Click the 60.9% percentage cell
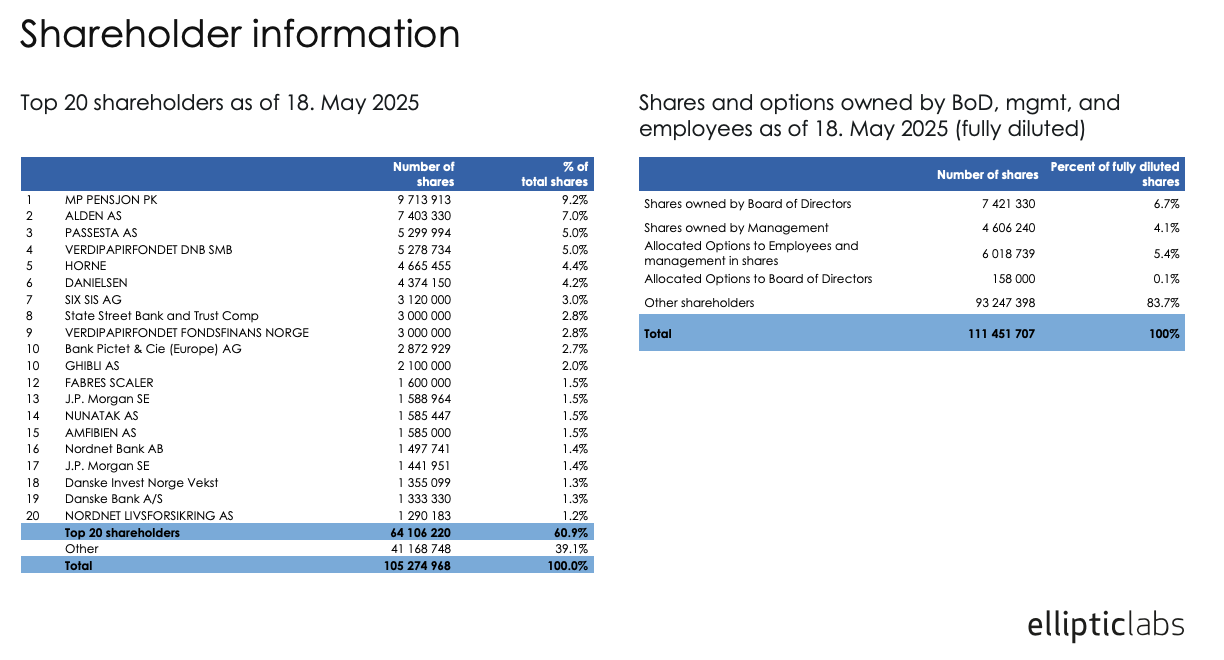1224x660 pixels. [x=572, y=533]
